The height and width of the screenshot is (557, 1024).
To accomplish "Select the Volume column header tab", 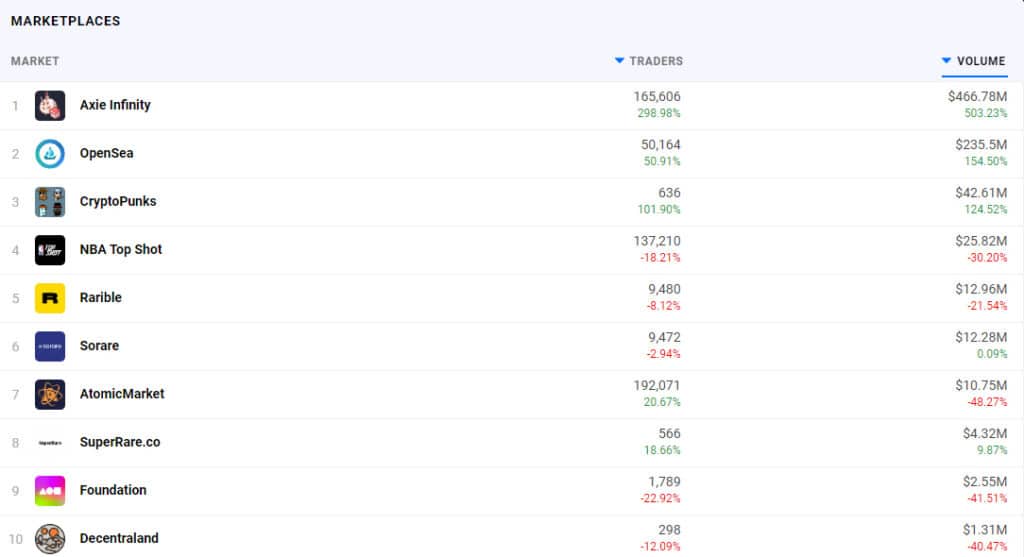I will 981,61.
